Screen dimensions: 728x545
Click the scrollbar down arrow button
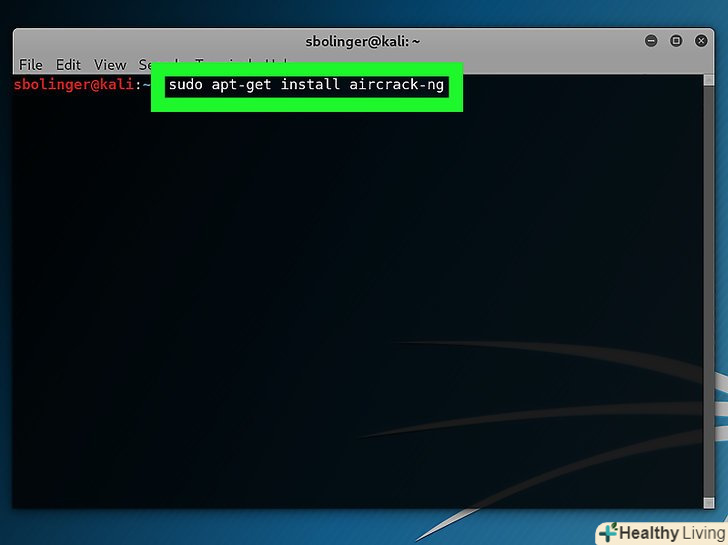[x=708, y=503]
